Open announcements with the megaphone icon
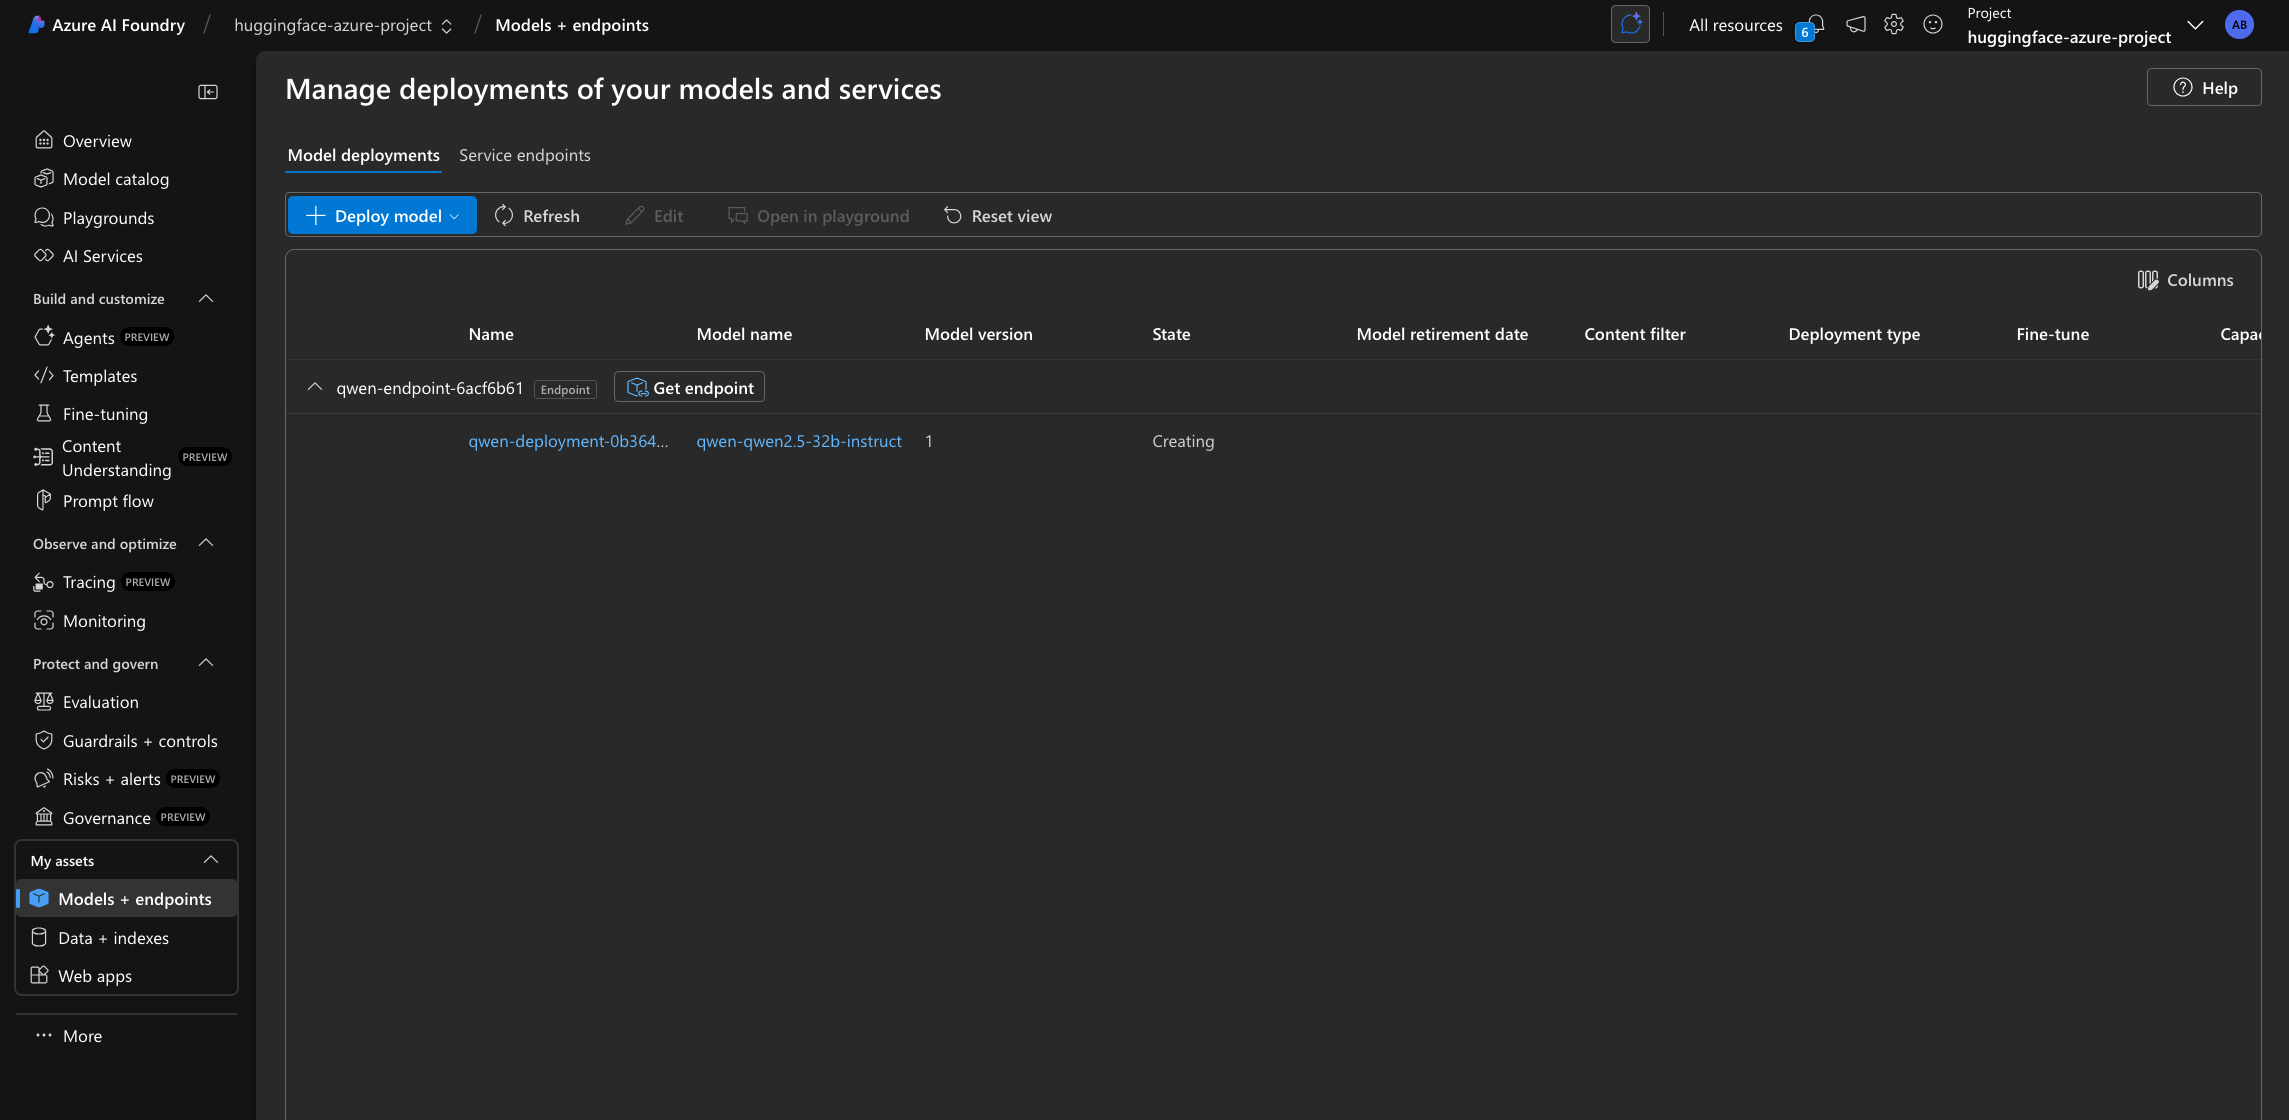 click(1855, 24)
